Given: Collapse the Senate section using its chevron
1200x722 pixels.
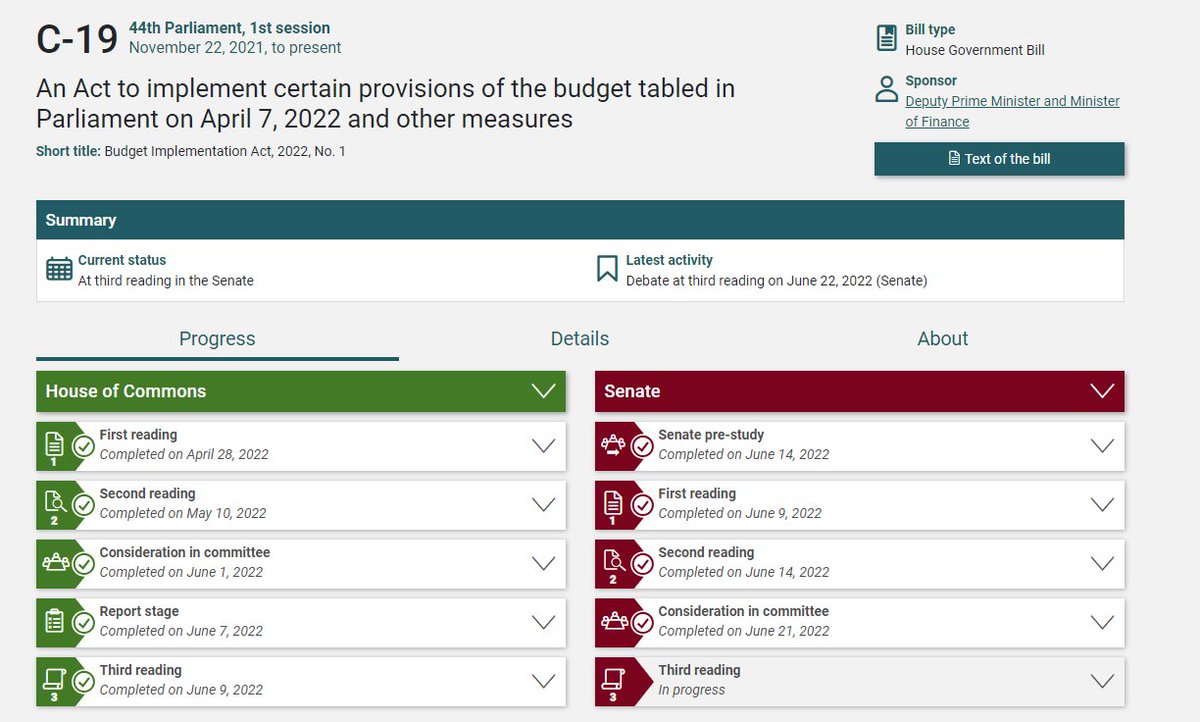Looking at the screenshot, I should 1103,391.
